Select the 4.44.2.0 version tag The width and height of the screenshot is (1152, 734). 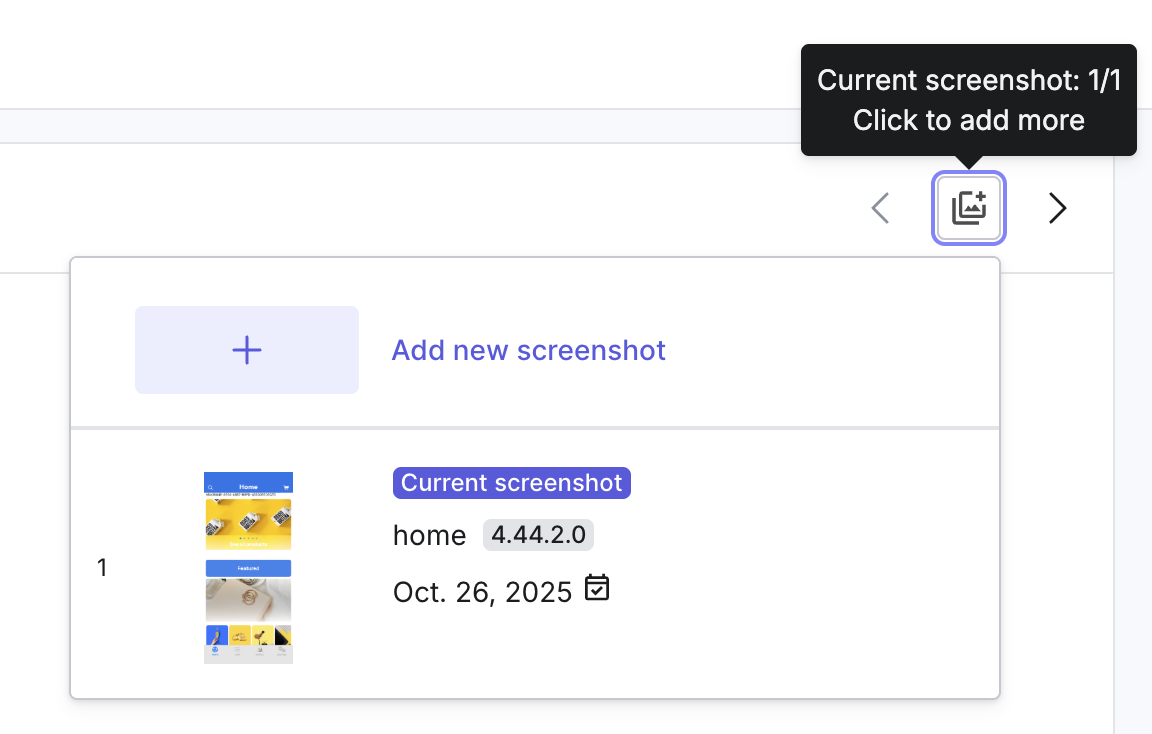tap(538, 535)
